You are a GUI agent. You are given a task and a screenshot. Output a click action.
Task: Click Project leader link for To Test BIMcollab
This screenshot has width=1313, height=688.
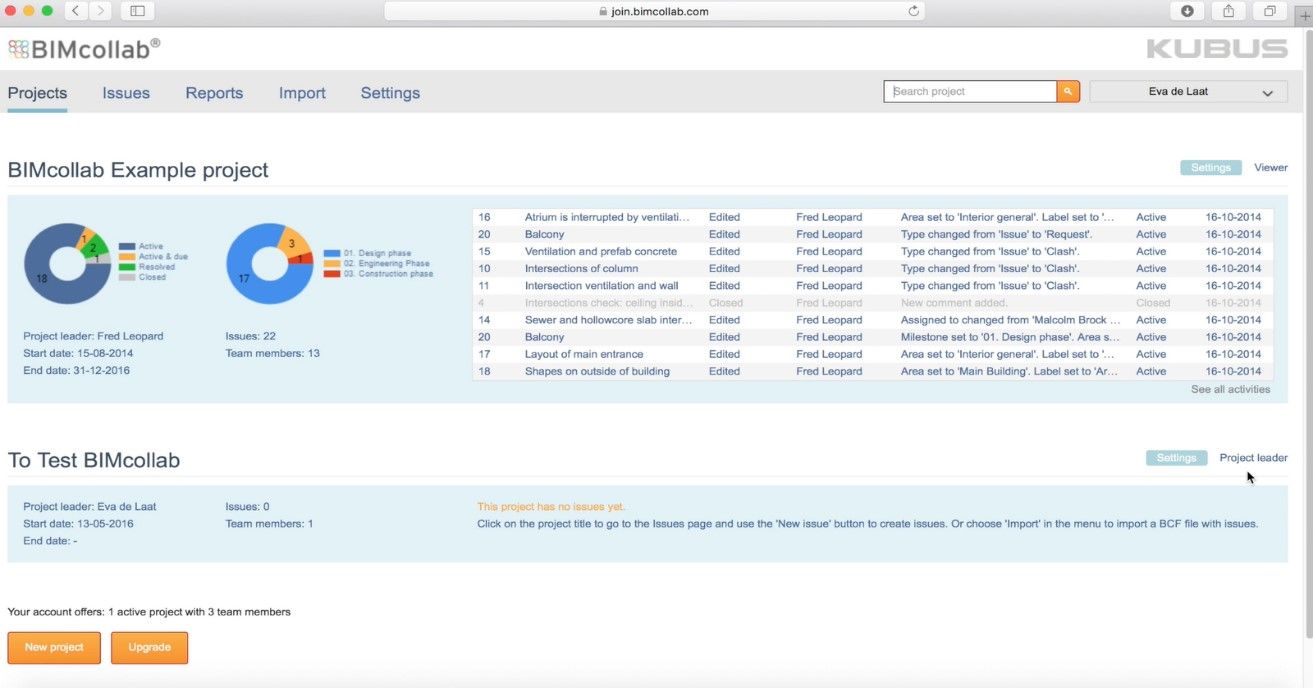tap(1253, 457)
